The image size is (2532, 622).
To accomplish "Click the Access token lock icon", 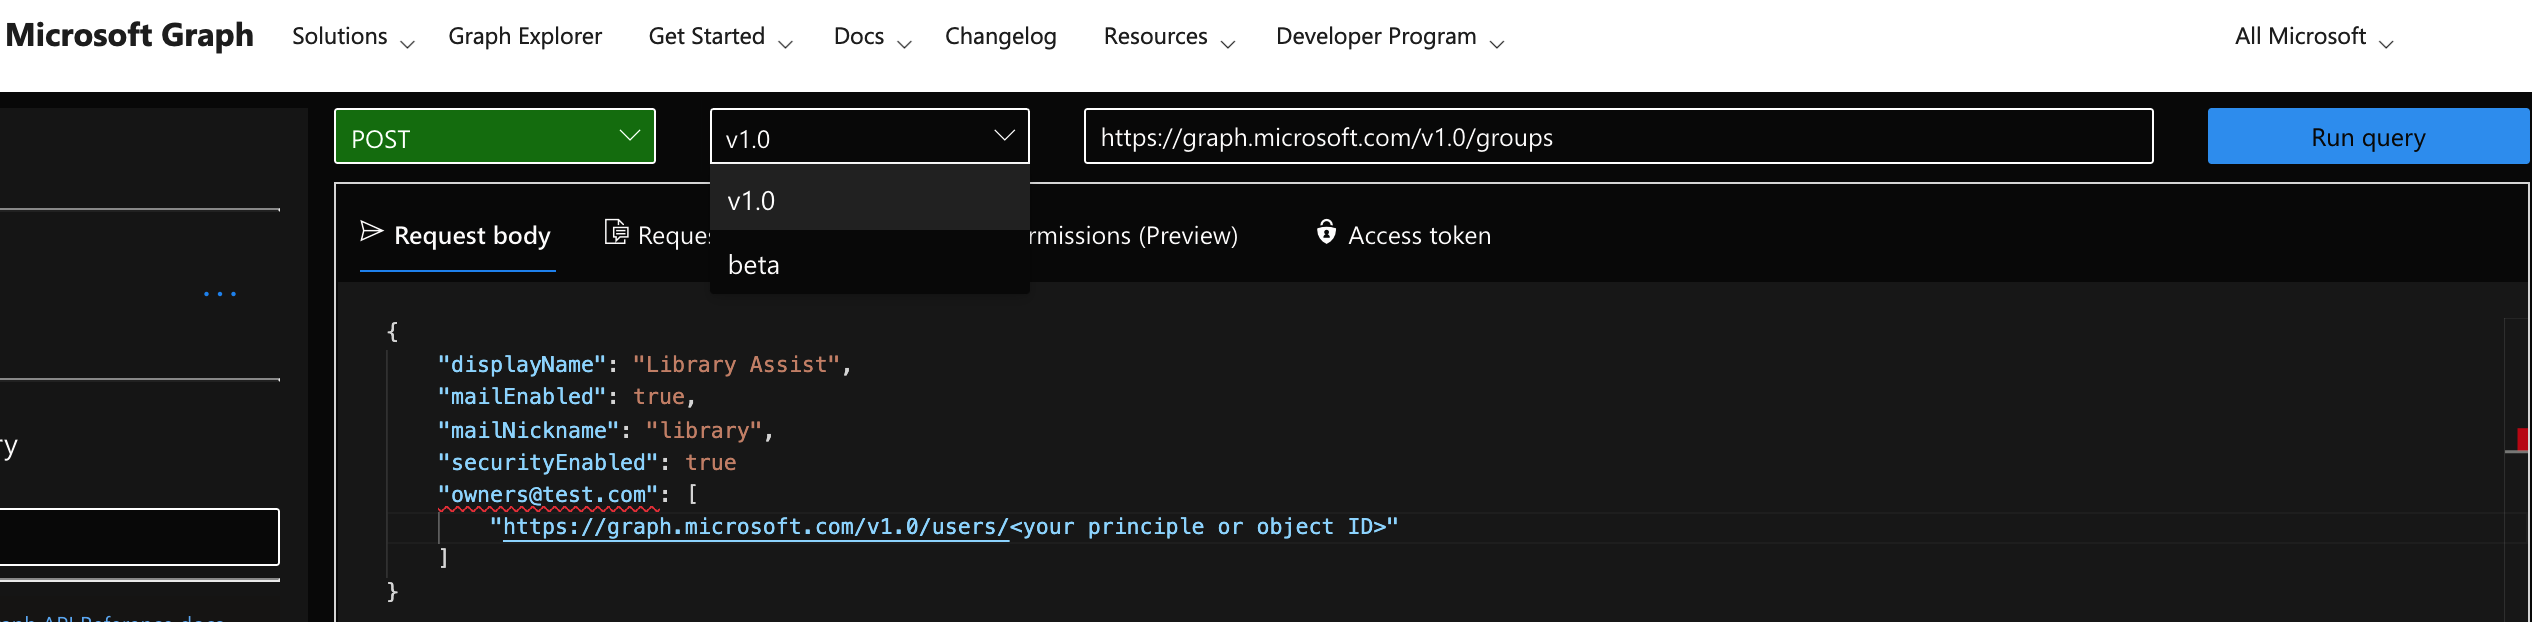I will click(1326, 233).
